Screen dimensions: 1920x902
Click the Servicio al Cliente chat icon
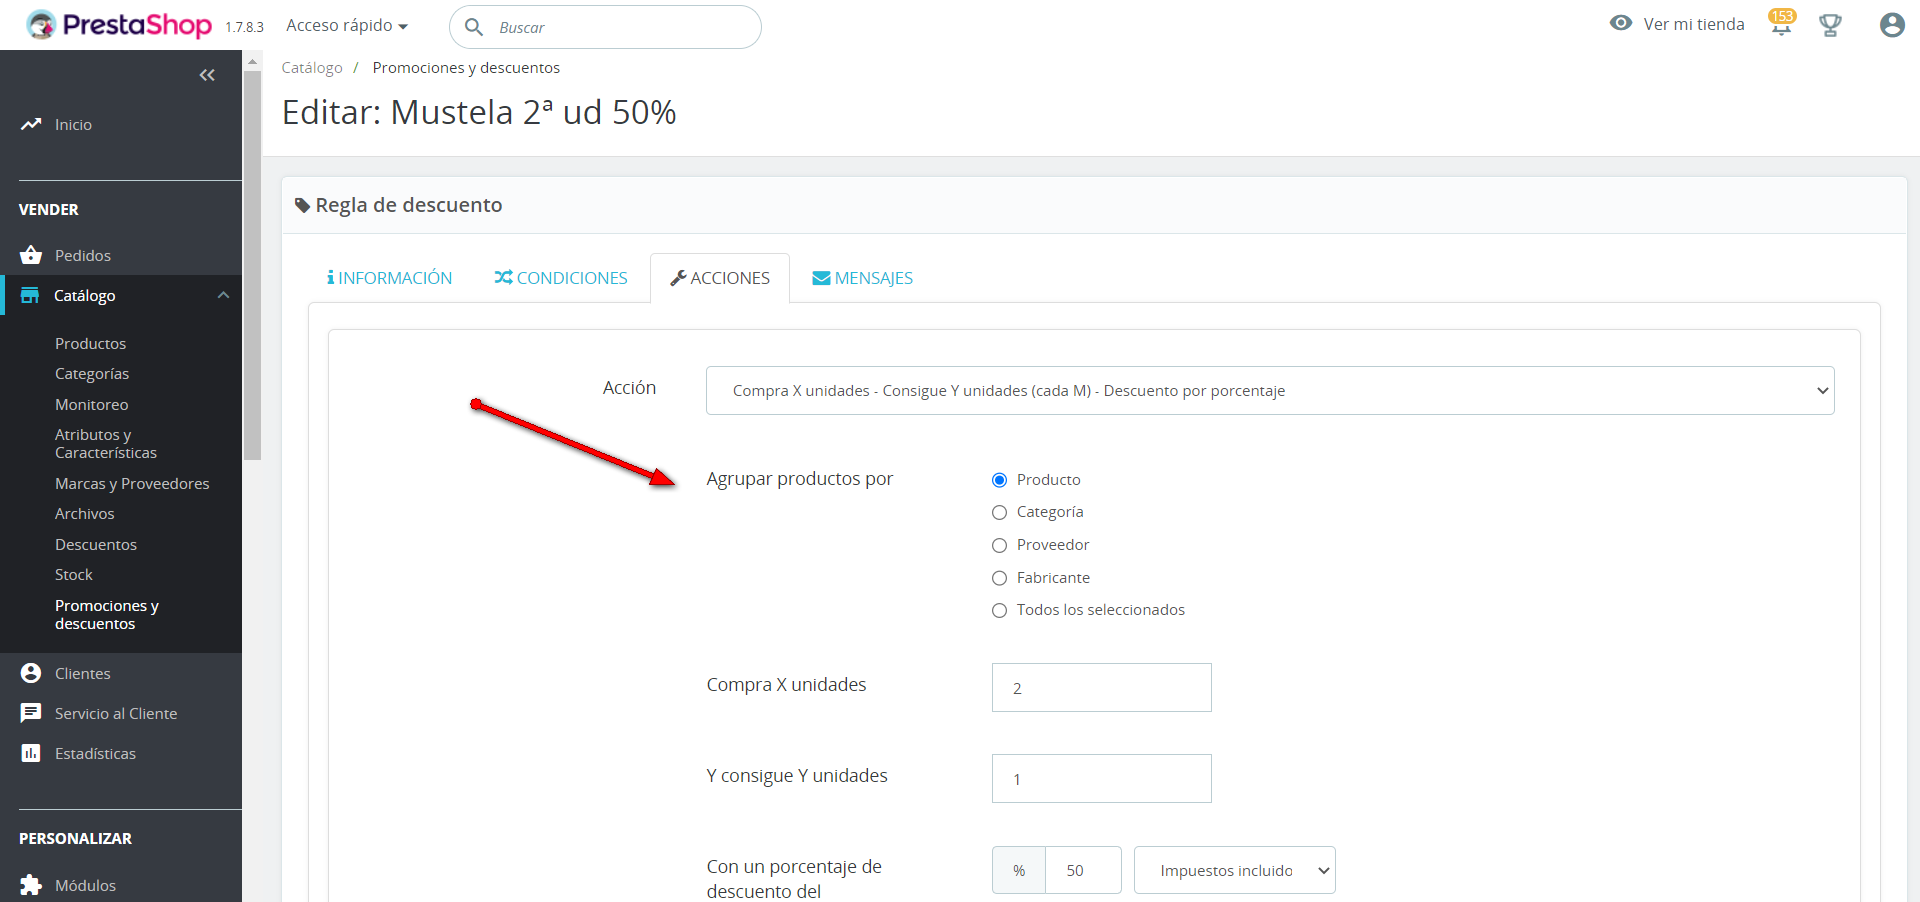pos(31,713)
